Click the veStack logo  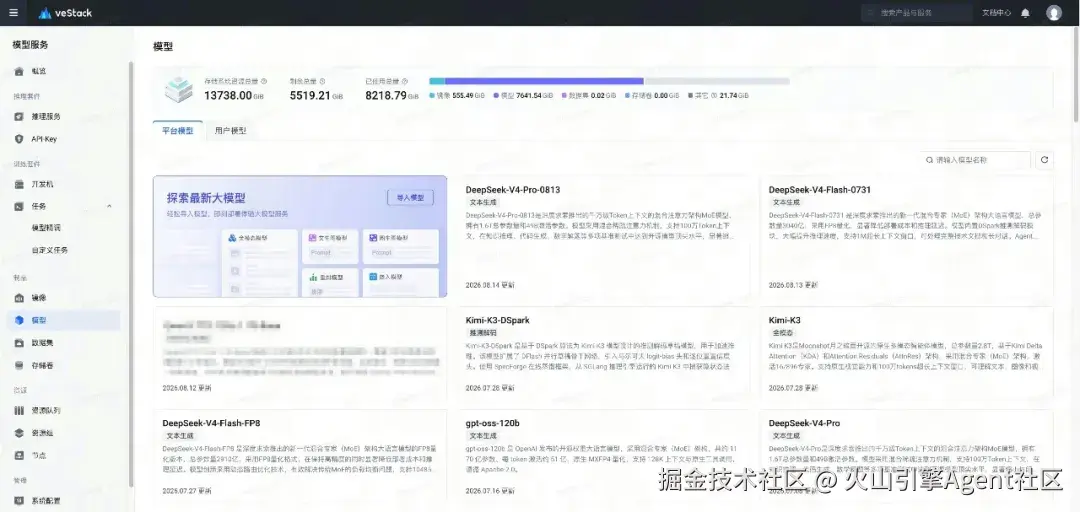65,13
